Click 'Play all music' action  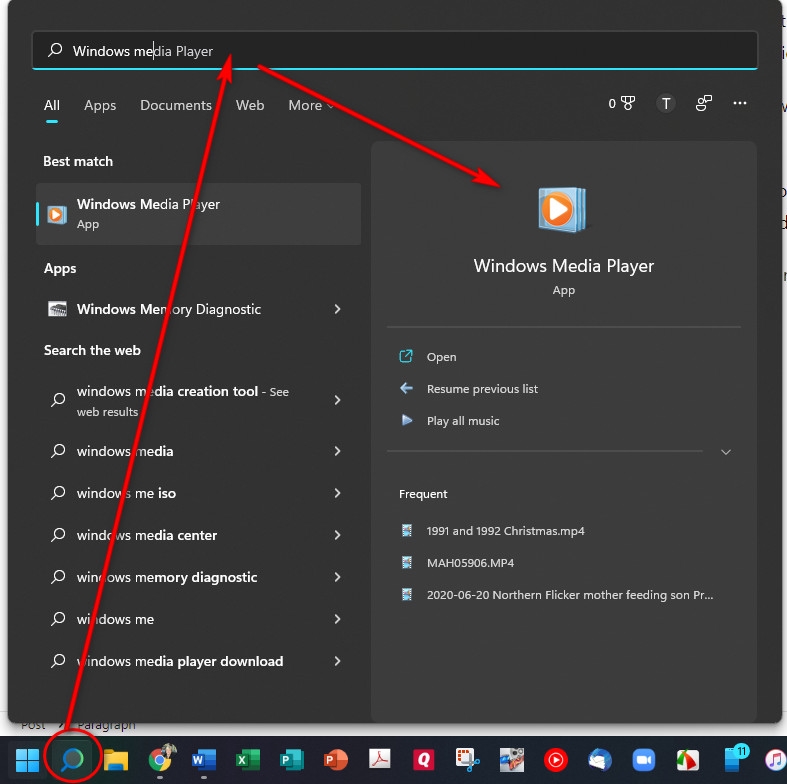pyautogui.click(x=462, y=421)
